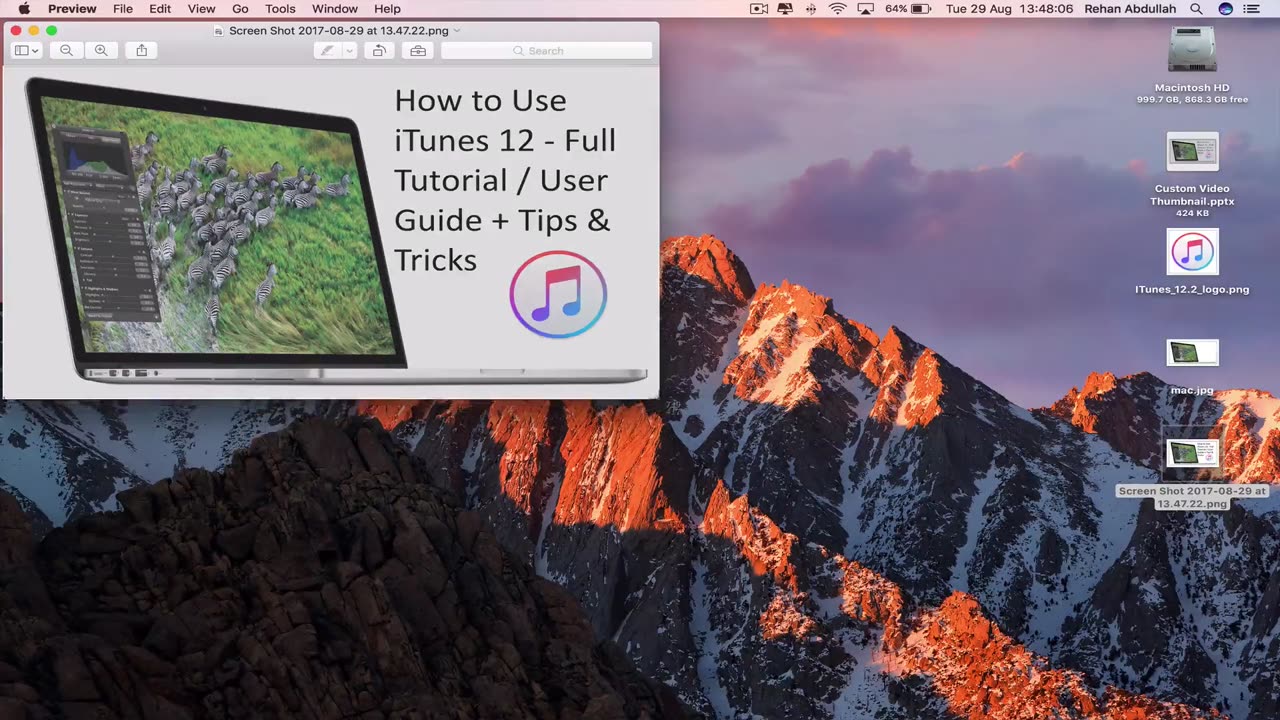Open the AirPlay display menu
This screenshot has width=1280, height=720.
(x=864, y=9)
